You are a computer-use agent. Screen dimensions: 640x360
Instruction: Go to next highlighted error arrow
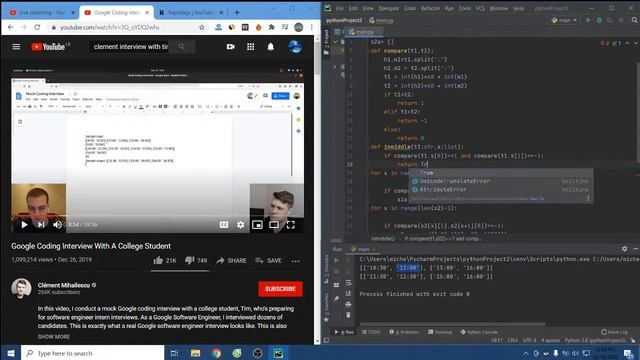(x=636, y=43)
